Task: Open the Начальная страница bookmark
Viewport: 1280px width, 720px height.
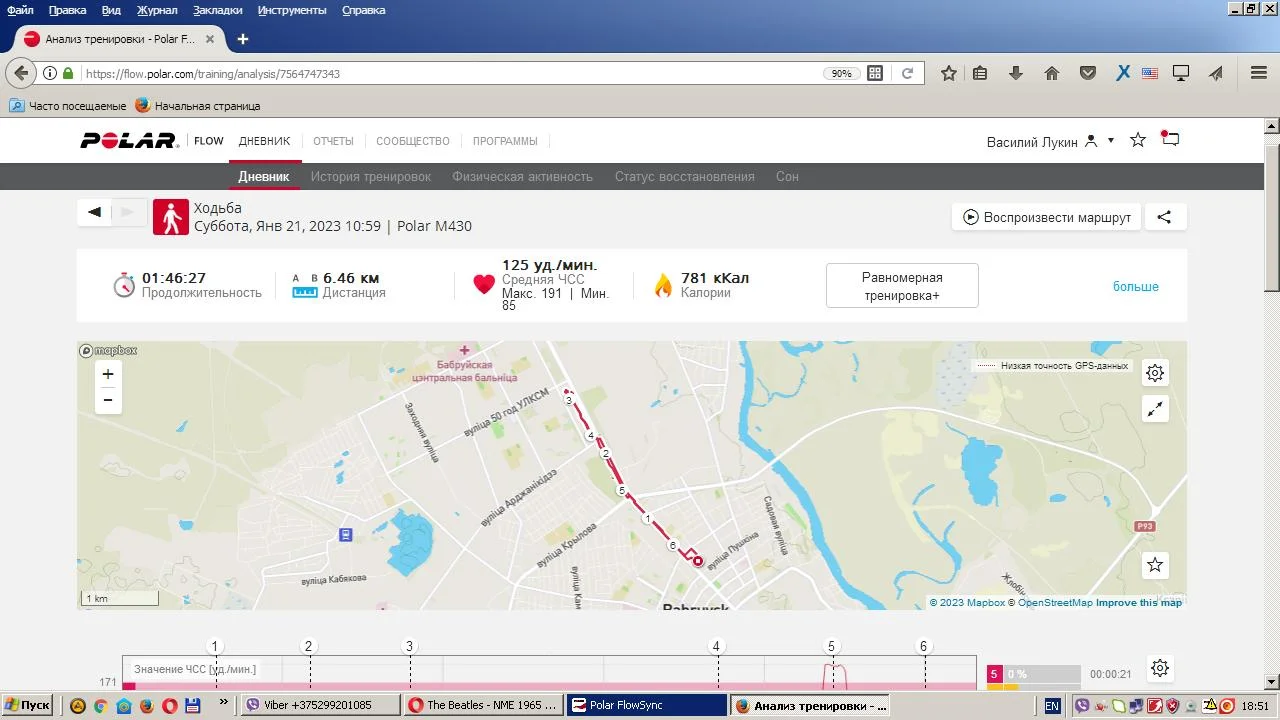Action: point(198,105)
